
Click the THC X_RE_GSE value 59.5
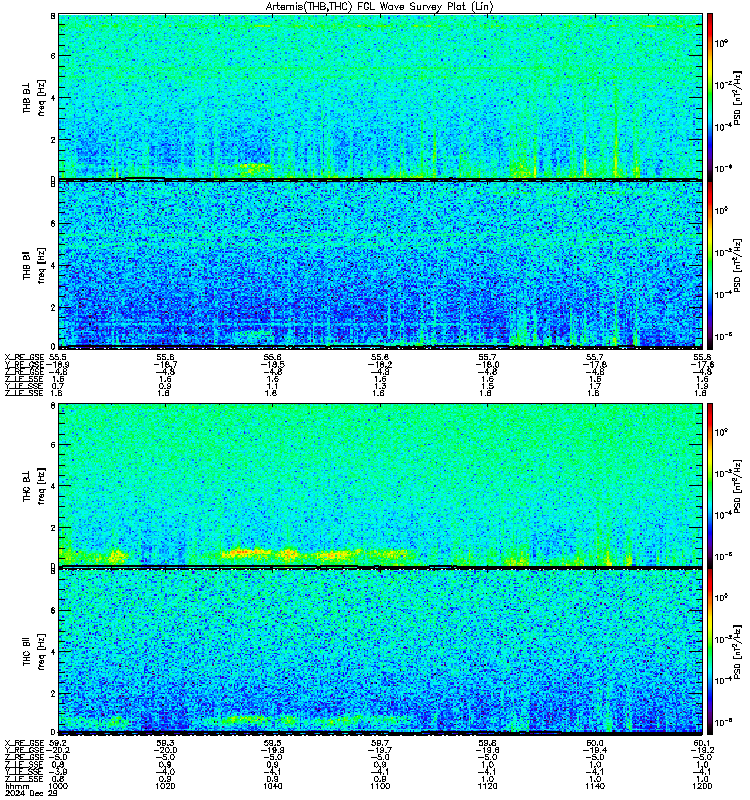point(272,743)
